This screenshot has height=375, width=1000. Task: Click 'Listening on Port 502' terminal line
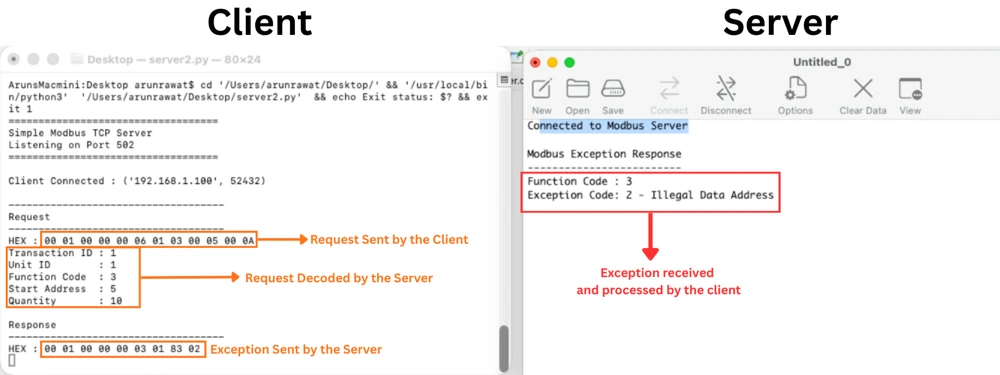point(71,145)
